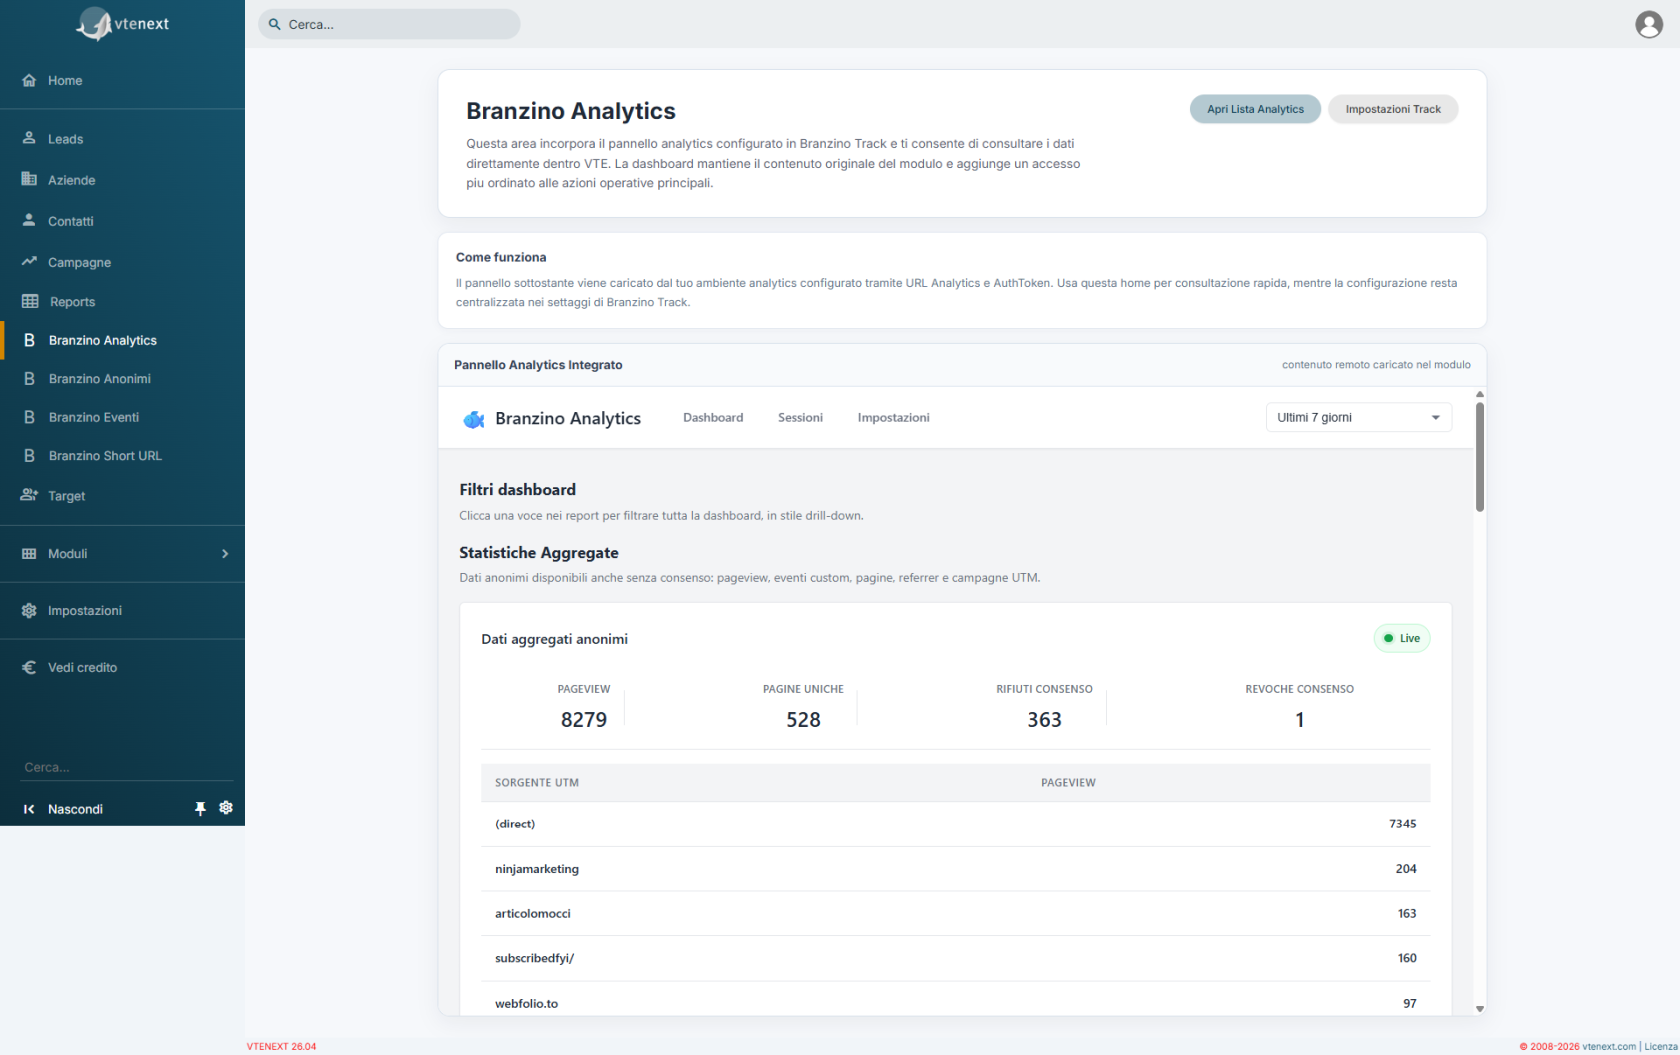The width and height of the screenshot is (1680, 1055).
Task: Click the Aziende building icon
Action: [x=29, y=179]
